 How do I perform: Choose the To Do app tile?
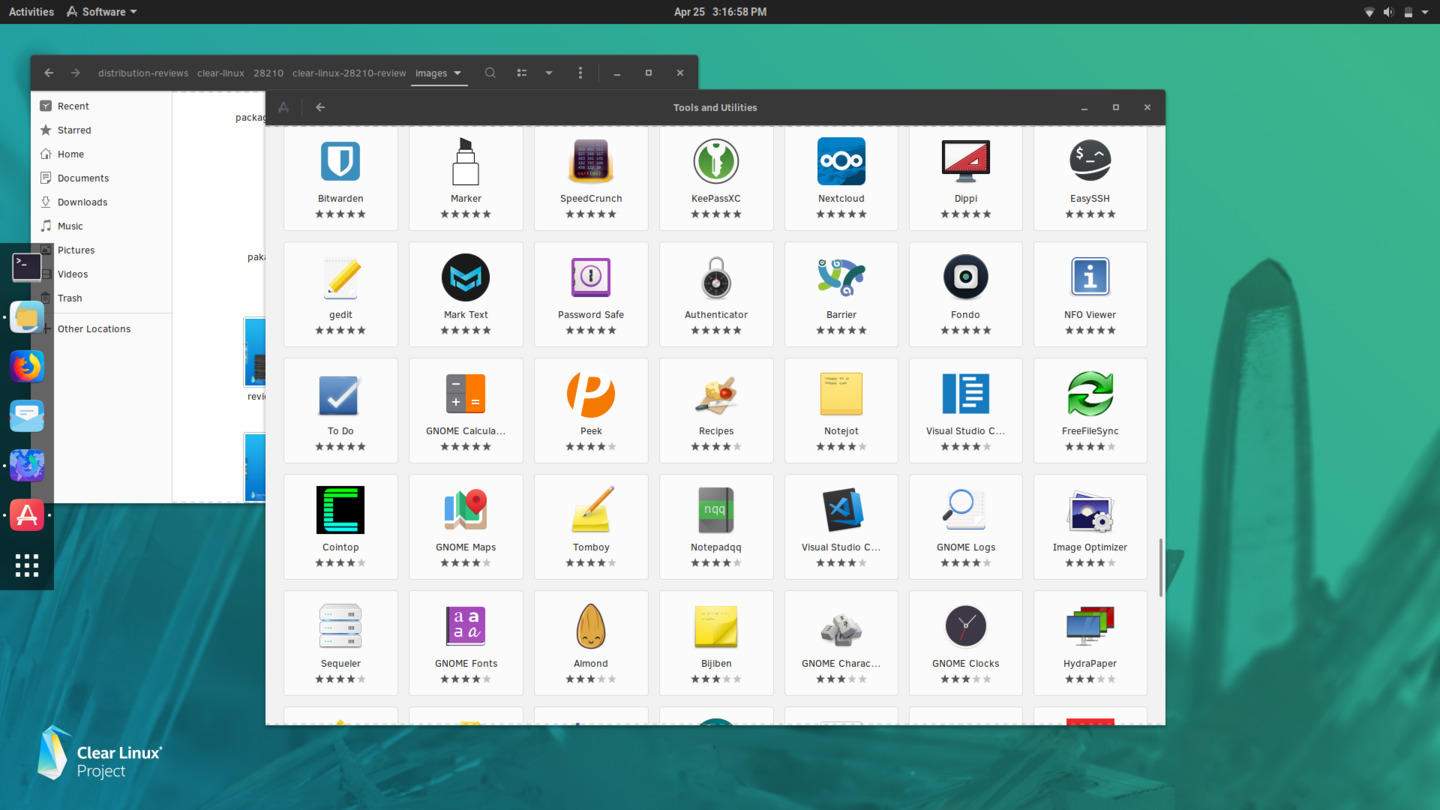(340, 411)
